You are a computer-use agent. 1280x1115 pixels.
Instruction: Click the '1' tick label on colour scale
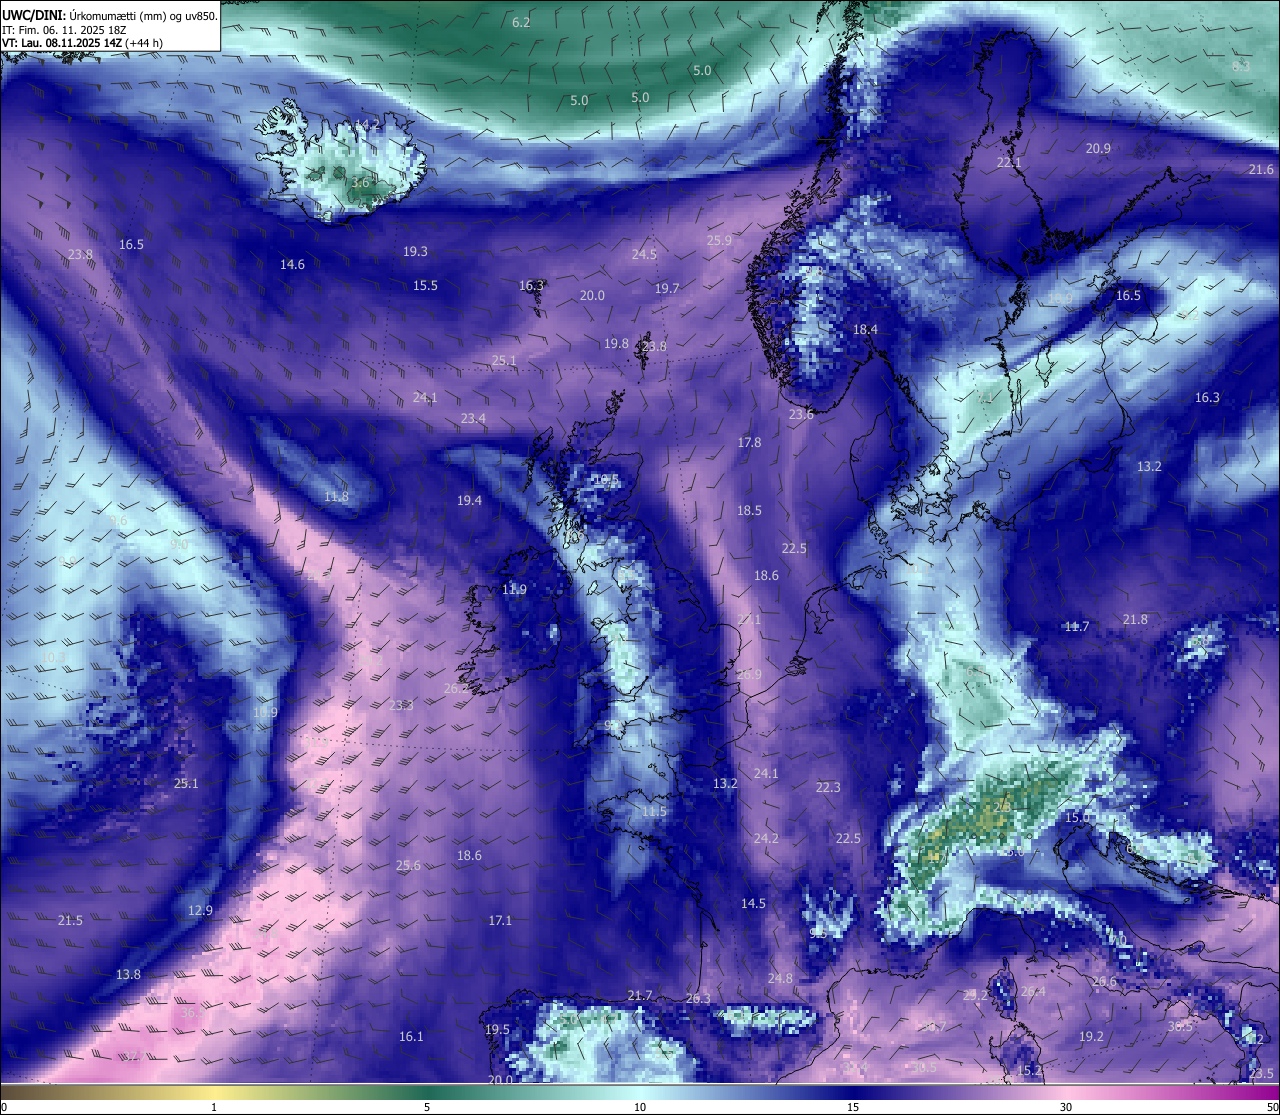(214, 1107)
